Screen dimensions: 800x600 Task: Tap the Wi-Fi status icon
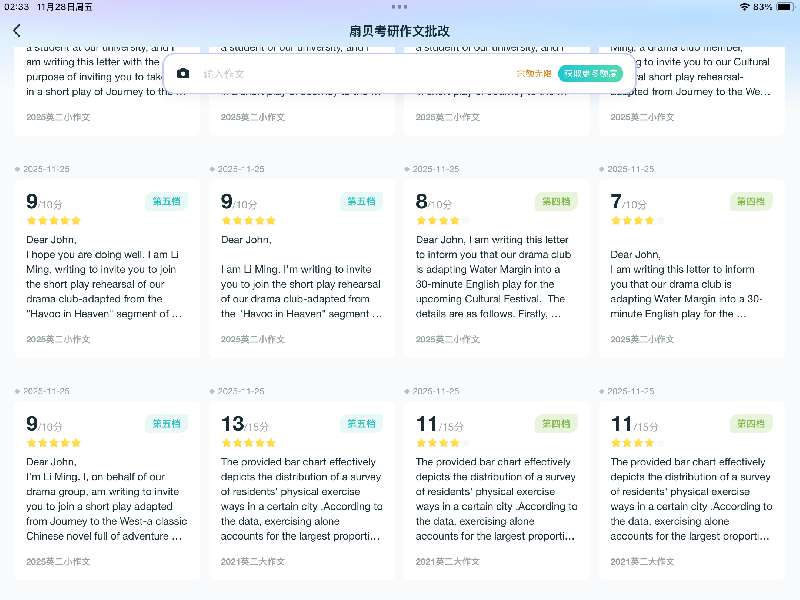[x=744, y=7]
